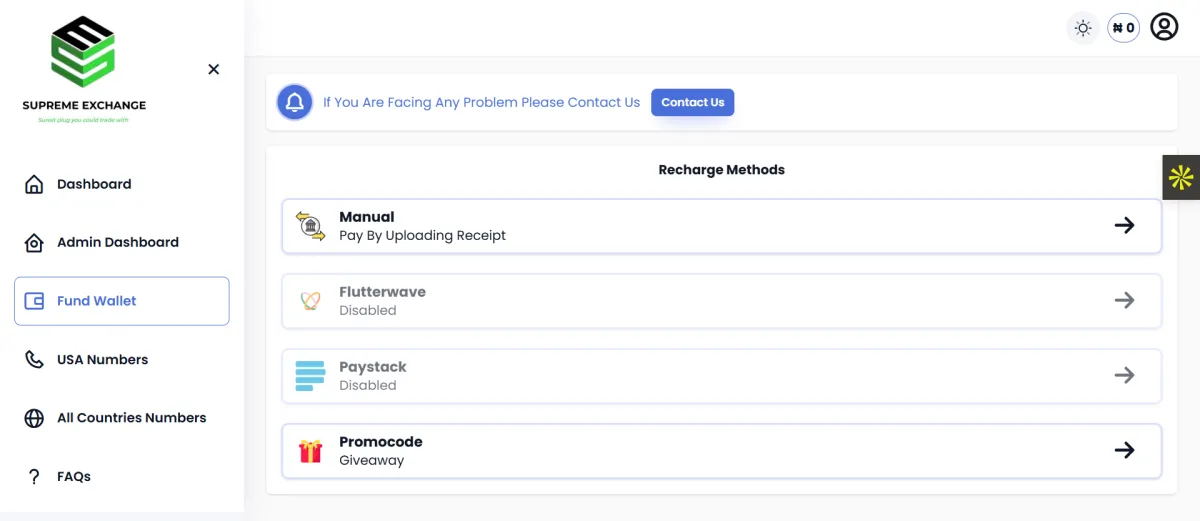Open the user profile avatar icon
The height and width of the screenshot is (521, 1200).
[x=1164, y=27]
